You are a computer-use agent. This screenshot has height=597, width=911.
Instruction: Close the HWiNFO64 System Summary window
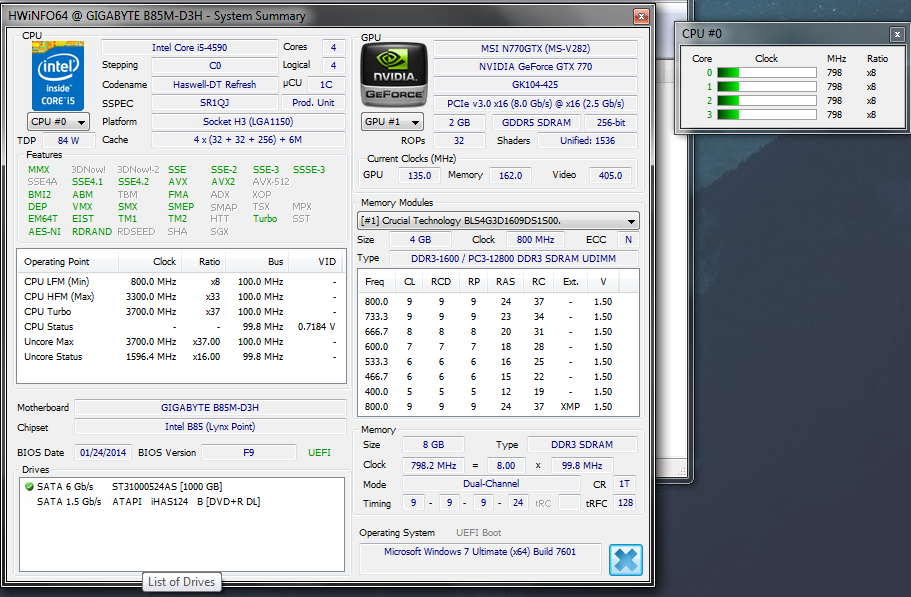coord(641,16)
